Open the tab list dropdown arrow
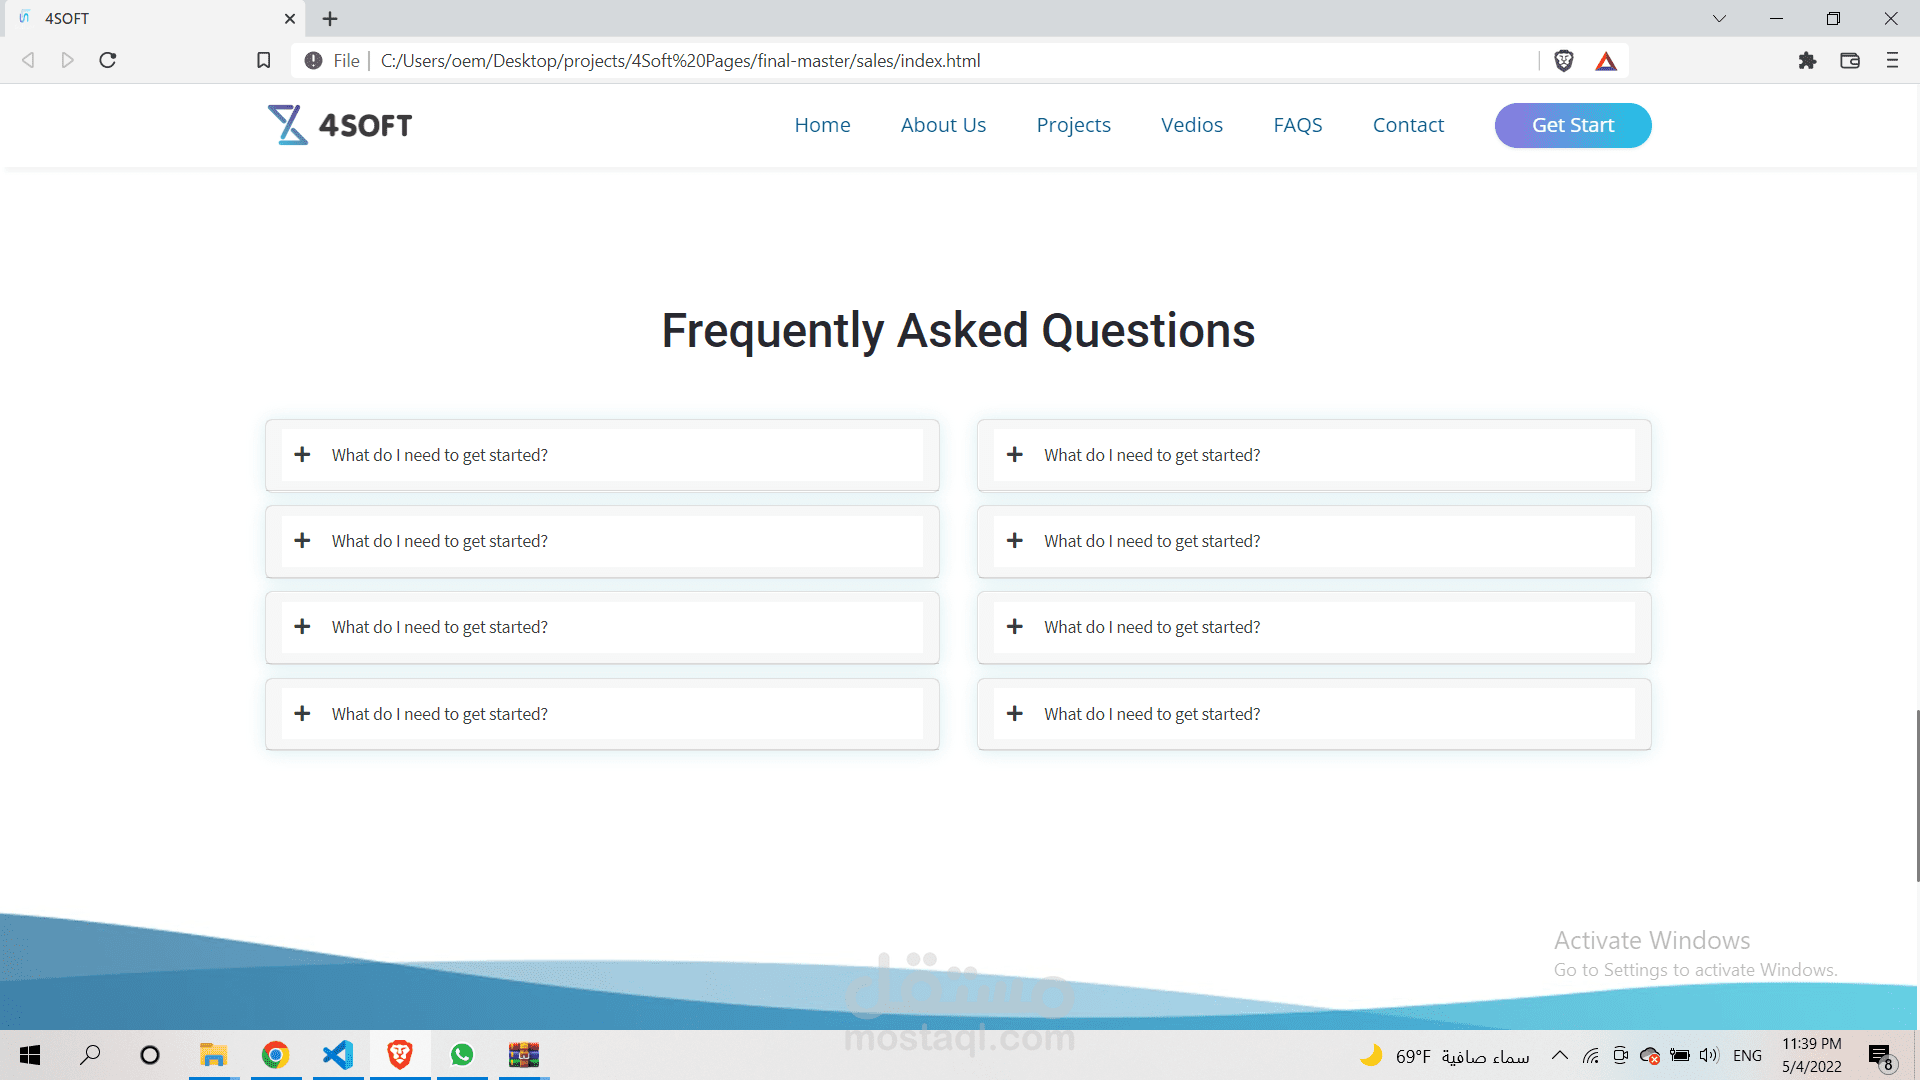This screenshot has width=1920, height=1080. (x=1719, y=18)
